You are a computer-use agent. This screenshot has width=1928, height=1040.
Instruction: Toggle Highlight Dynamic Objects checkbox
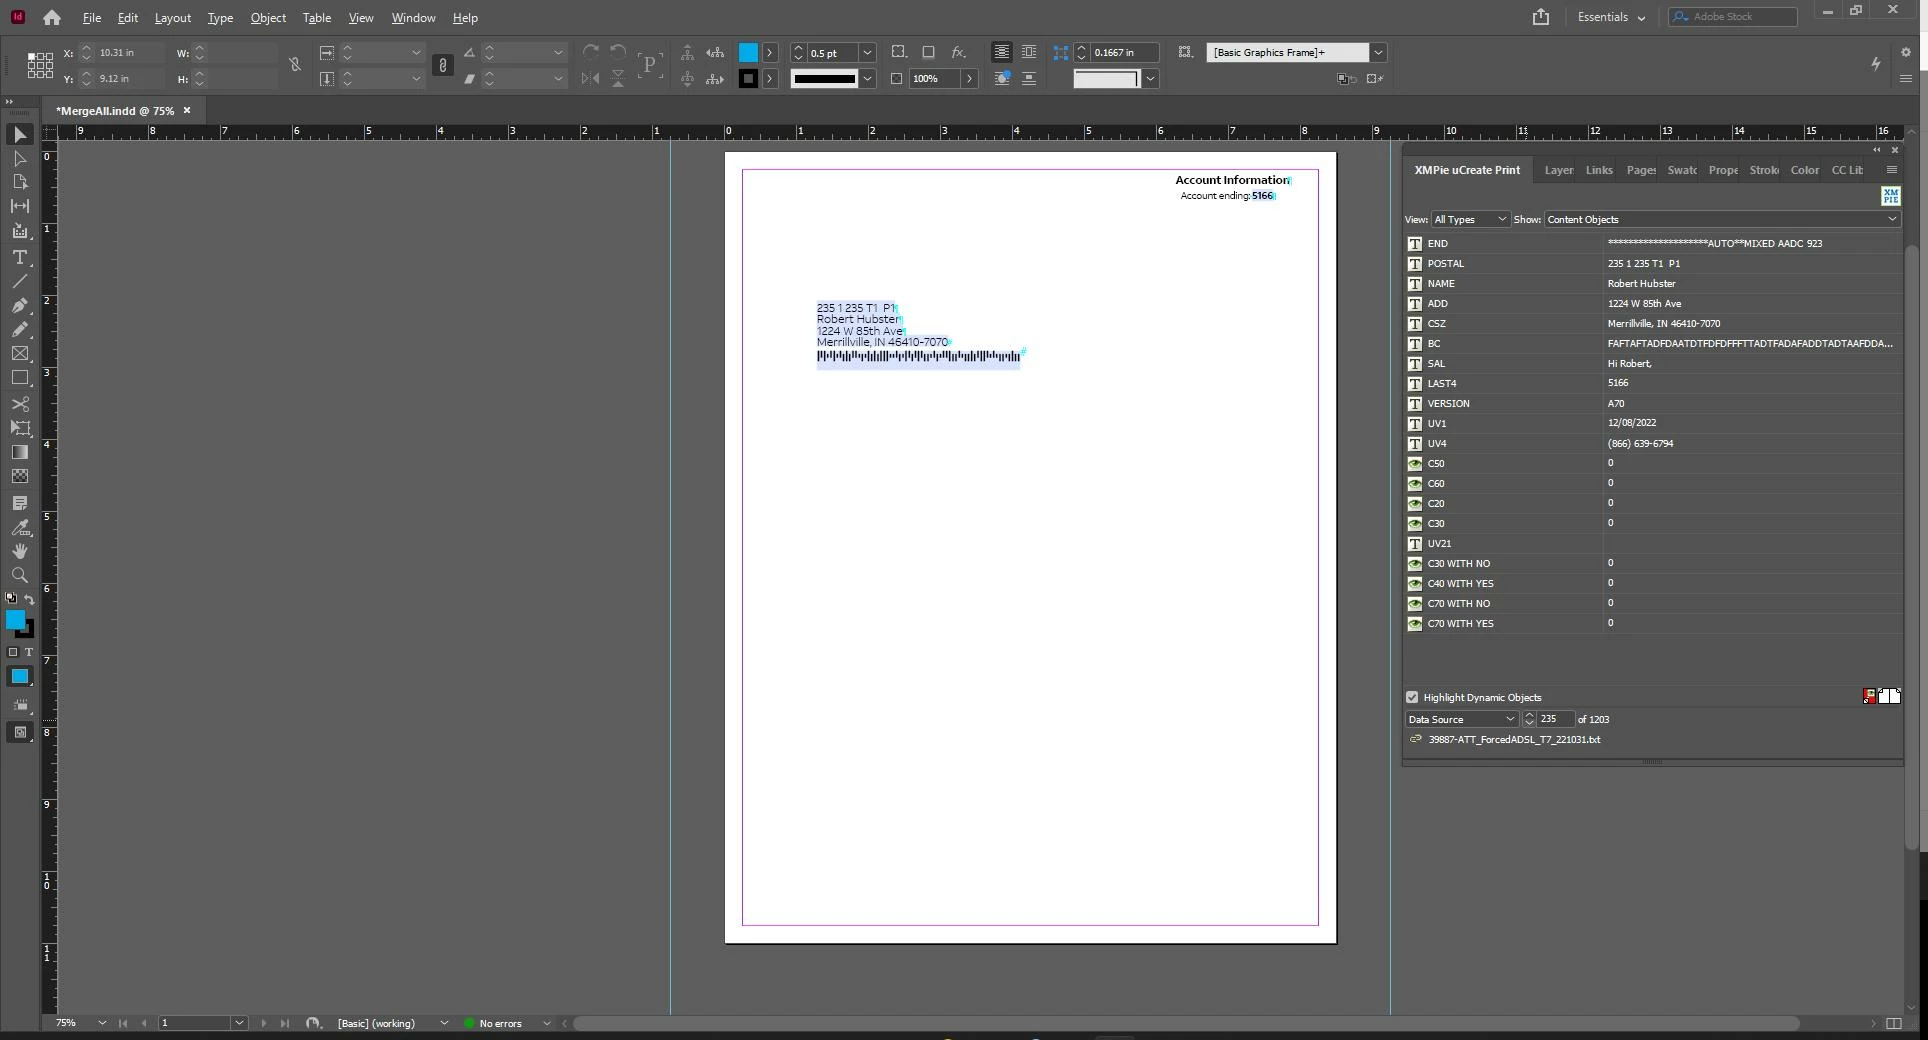point(1412,698)
